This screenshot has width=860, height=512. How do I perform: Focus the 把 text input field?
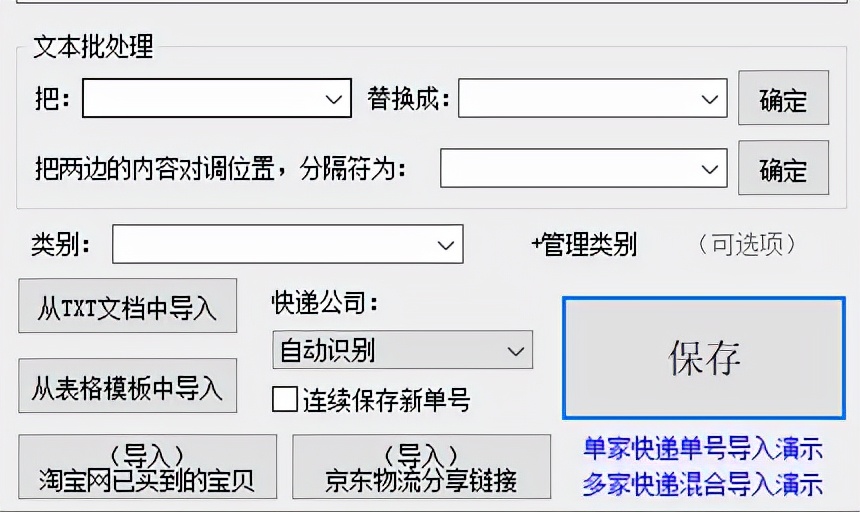point(203,98)
